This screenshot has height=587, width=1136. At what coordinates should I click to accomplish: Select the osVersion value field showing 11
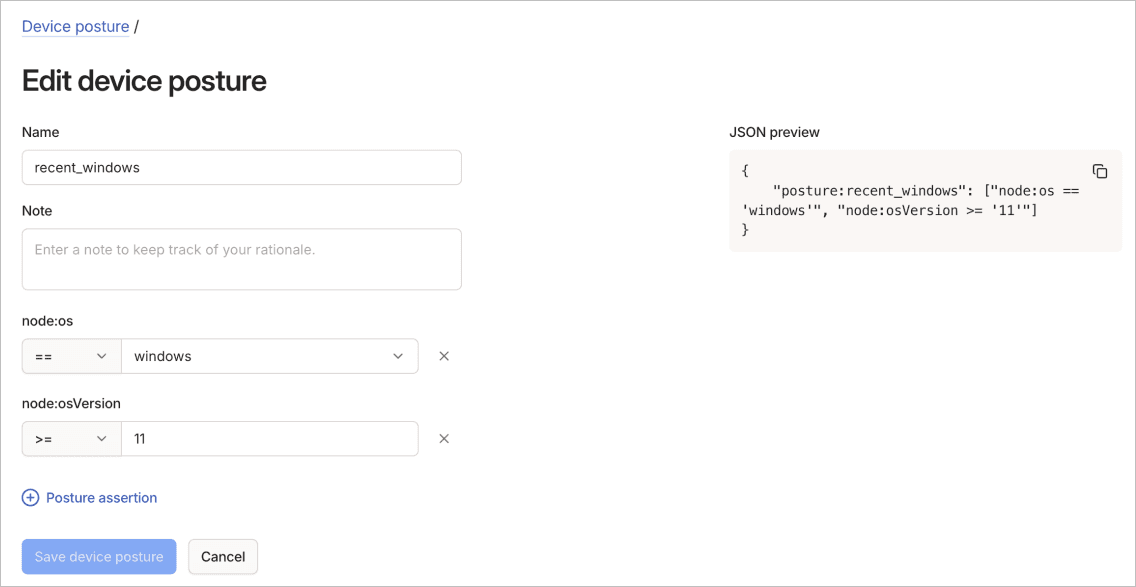tap(270, 438)
